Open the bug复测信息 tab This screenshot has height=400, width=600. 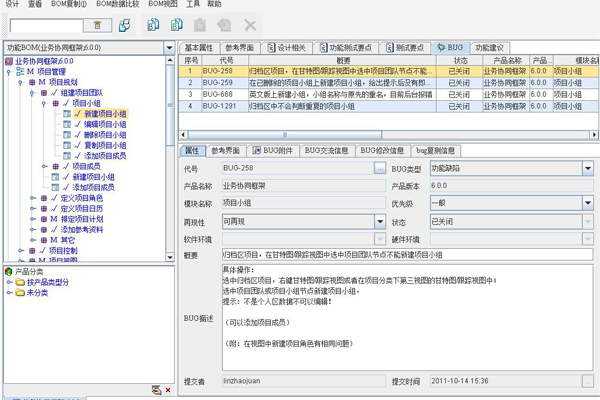435,151
